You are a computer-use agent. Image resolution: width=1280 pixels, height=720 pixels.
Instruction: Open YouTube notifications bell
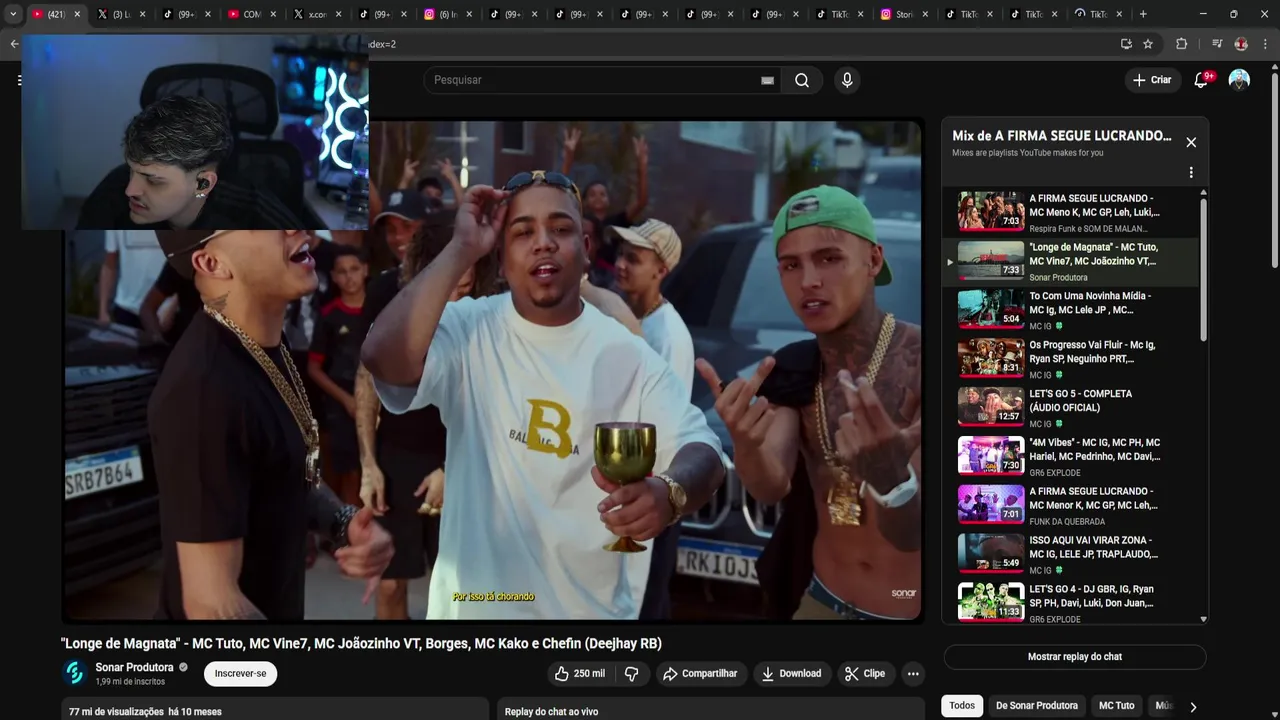[x=1201, y=80]
